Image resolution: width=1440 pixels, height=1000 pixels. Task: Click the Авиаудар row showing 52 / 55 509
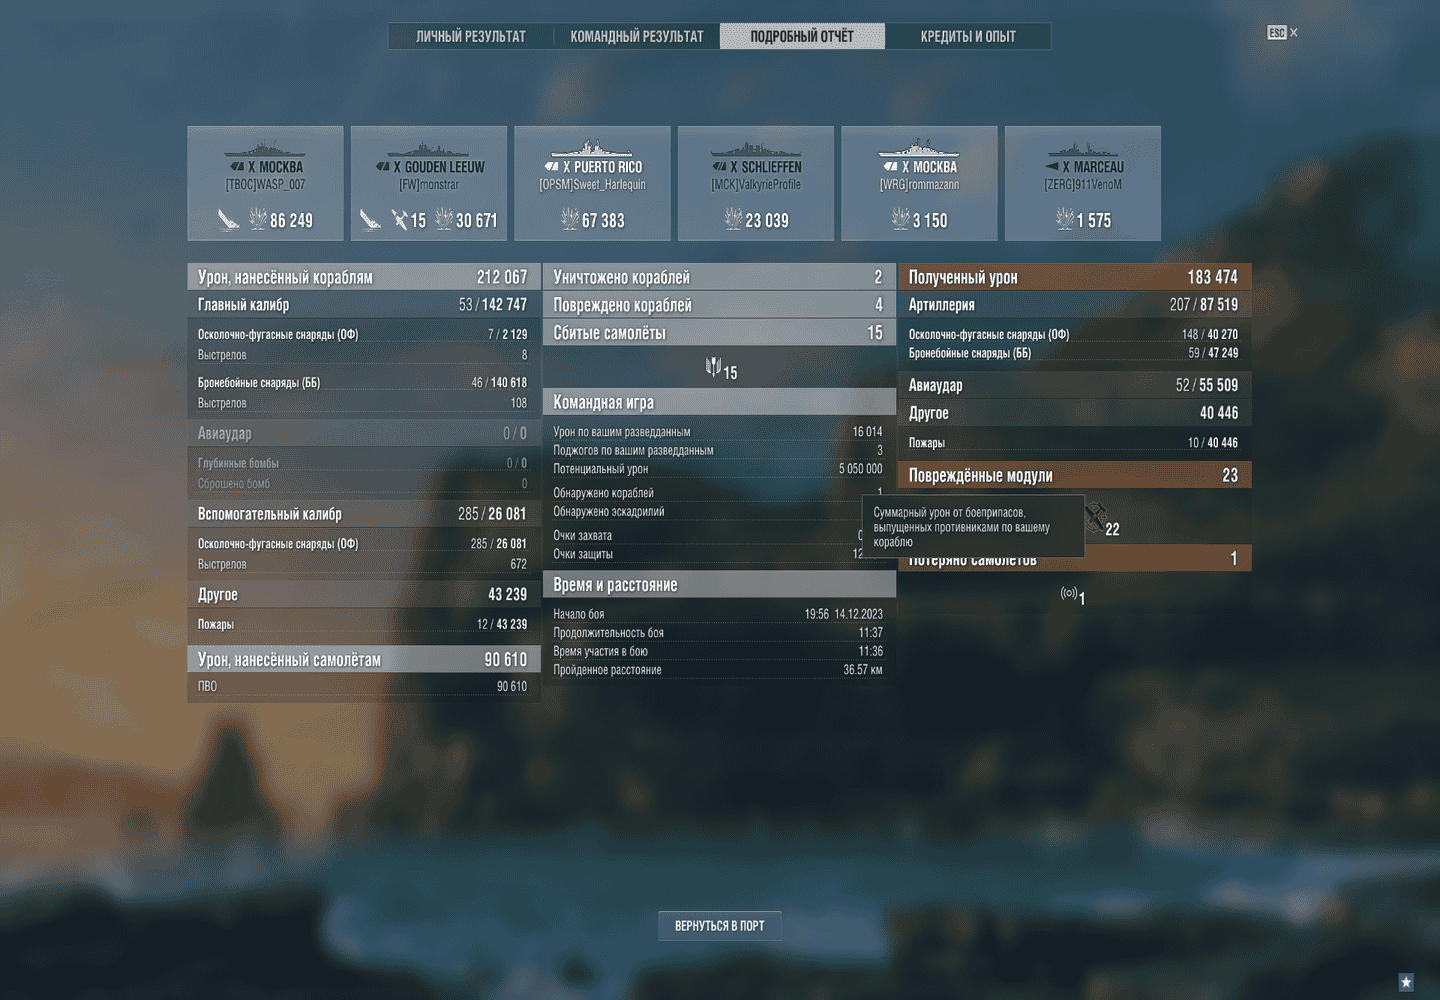1075,385
